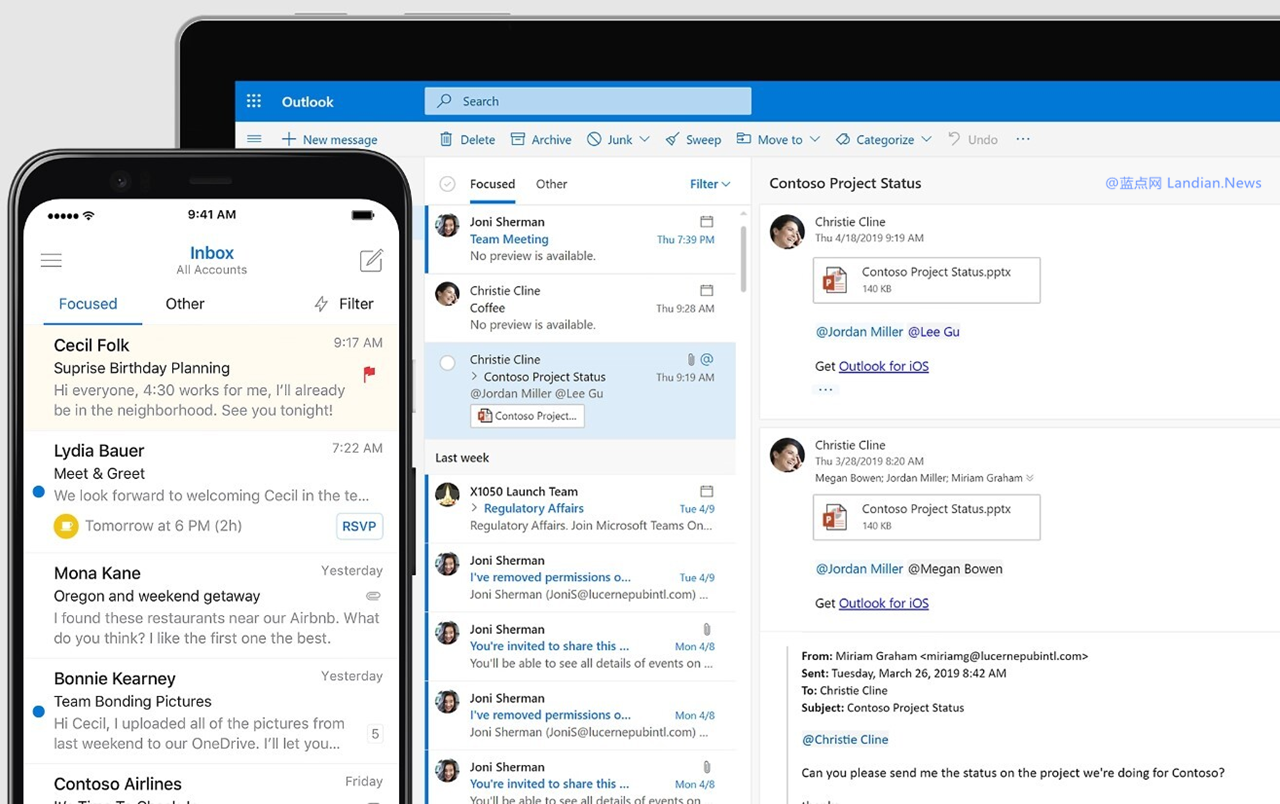
Task: Open the app launcher waffle icon
Action: (254, 101)
